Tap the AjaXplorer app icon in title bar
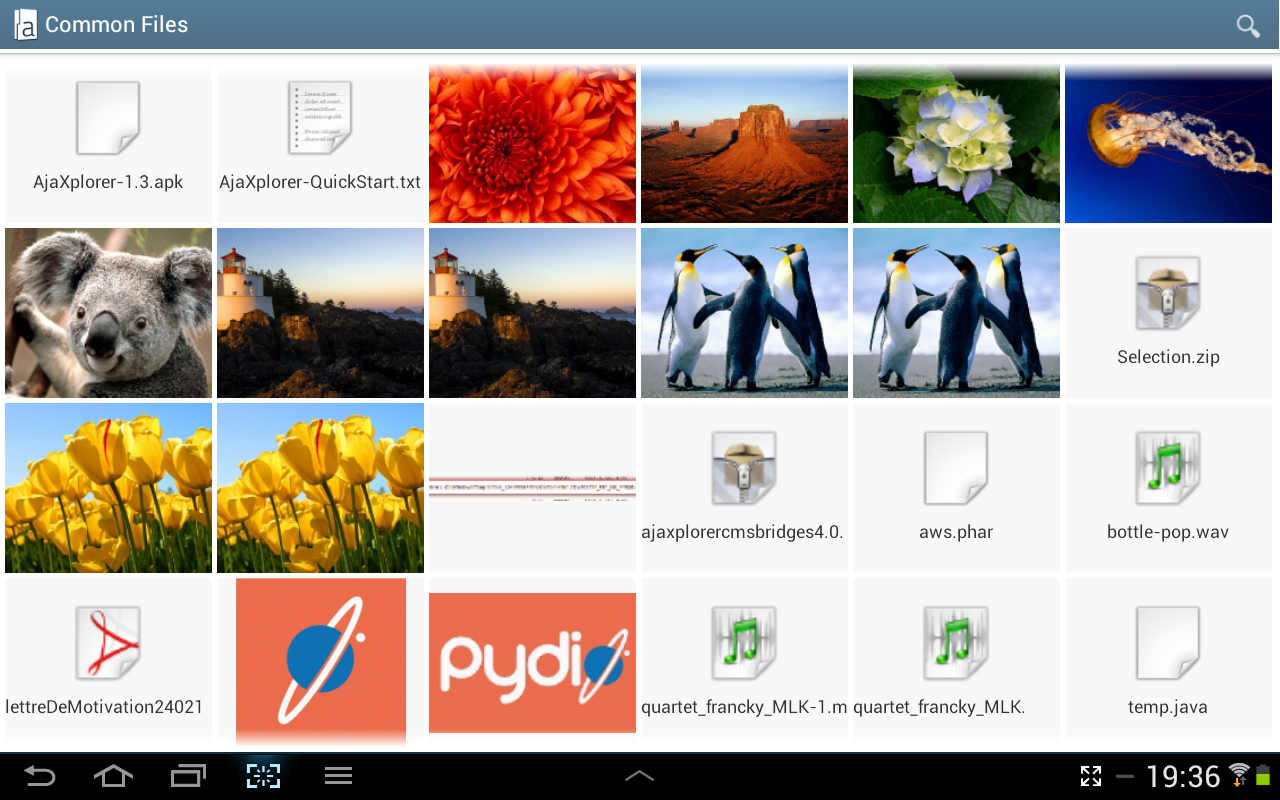This screenshot has height=800, width=1280. 24,24
